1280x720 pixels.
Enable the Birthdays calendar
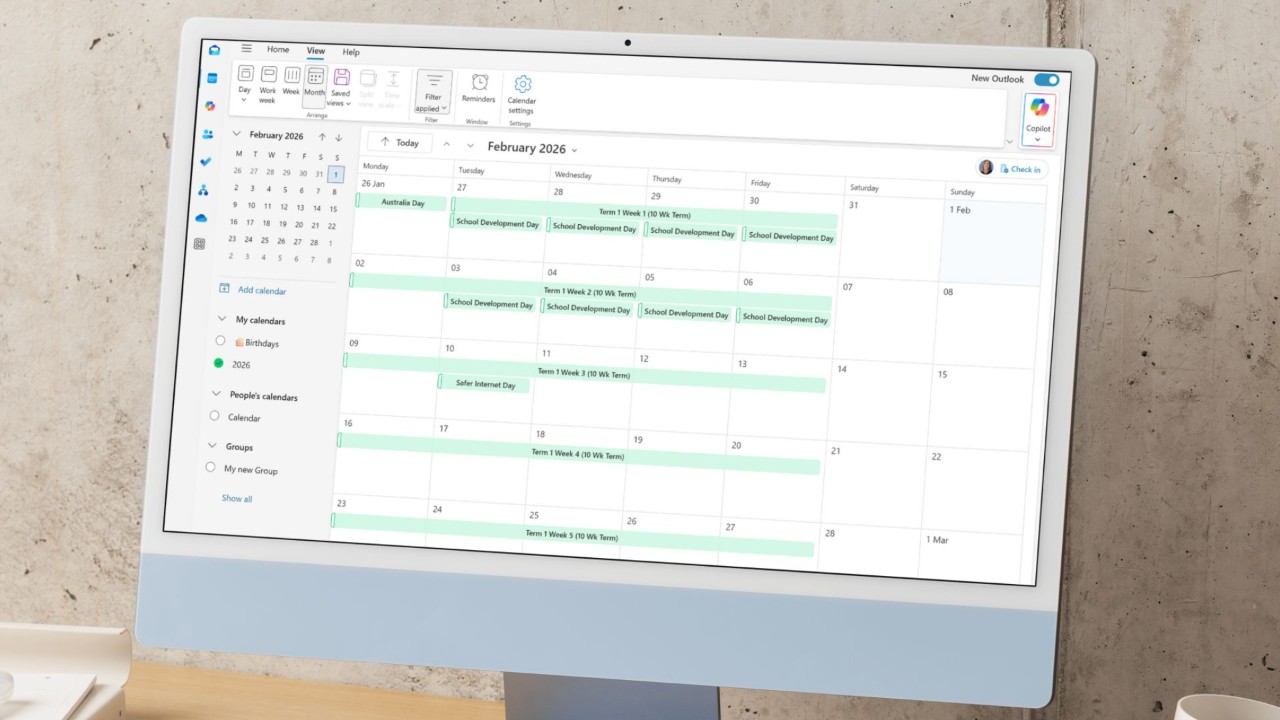(x=220, y=341)
